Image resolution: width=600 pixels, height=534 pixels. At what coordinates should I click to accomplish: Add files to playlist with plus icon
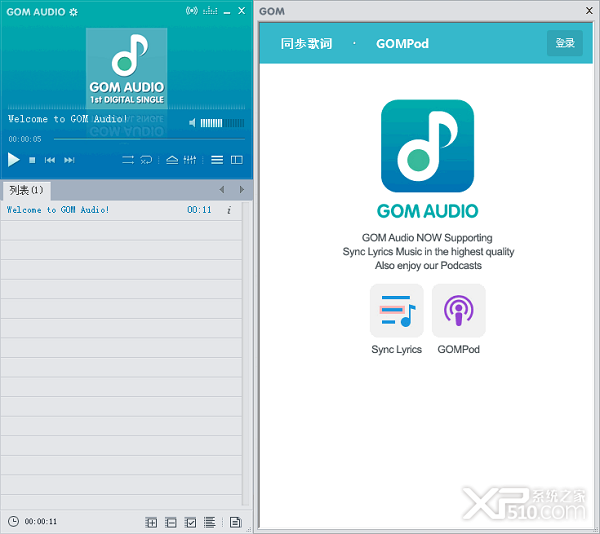tap(151, 522)
